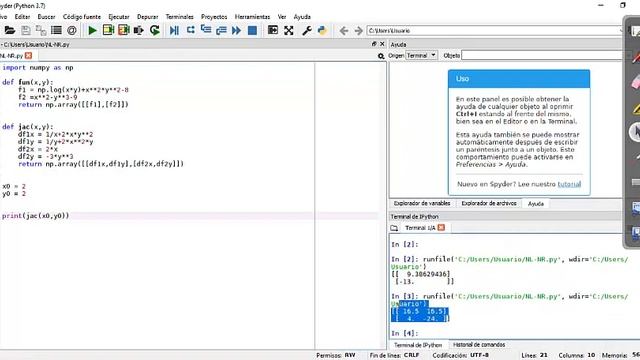
Task: Open the Depurar menu
Action: 147,17
